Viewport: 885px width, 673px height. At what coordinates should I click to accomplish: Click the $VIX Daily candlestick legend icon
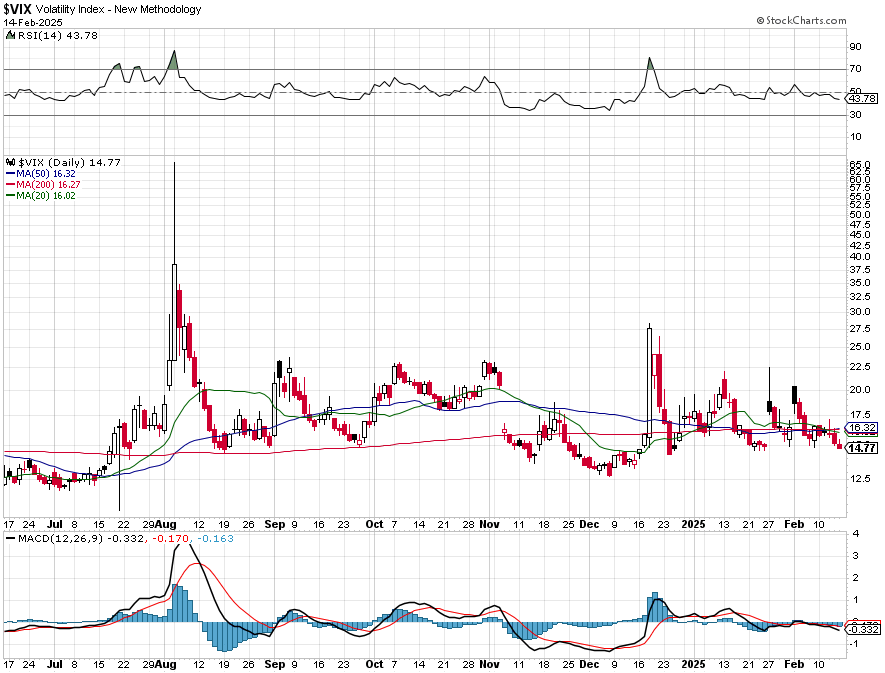point(10,163)
